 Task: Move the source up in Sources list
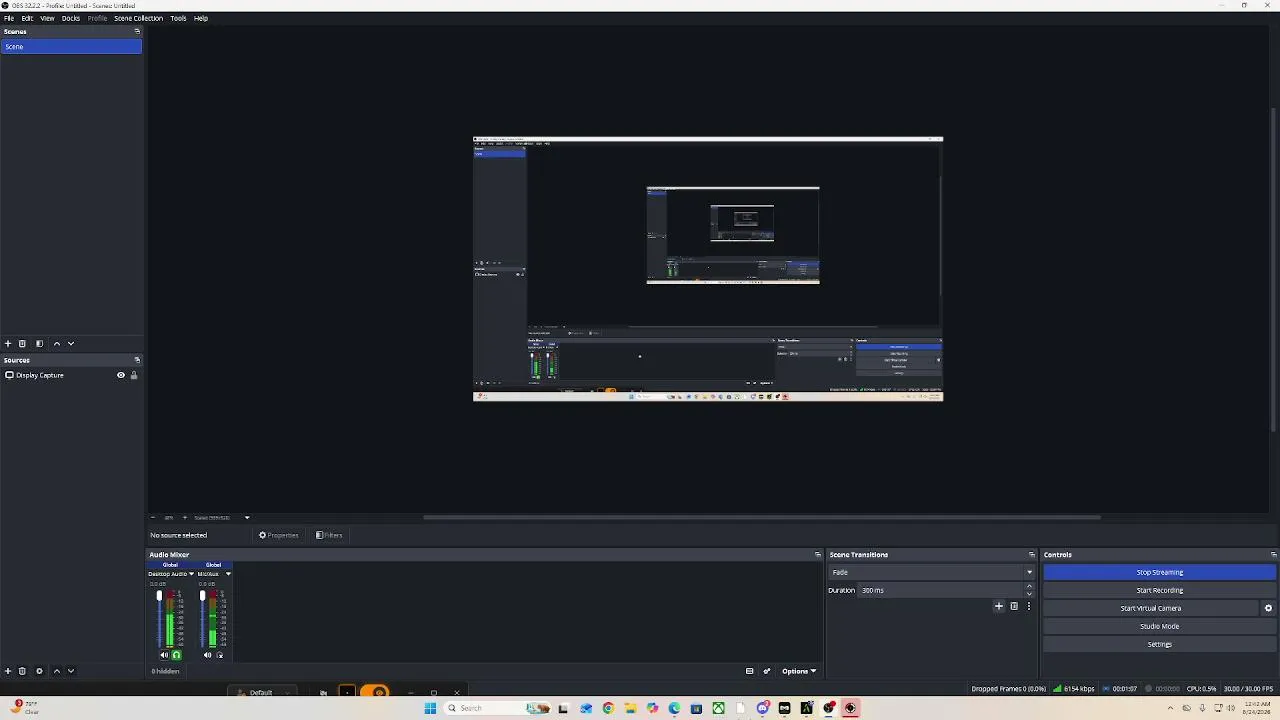coord(56,671)
